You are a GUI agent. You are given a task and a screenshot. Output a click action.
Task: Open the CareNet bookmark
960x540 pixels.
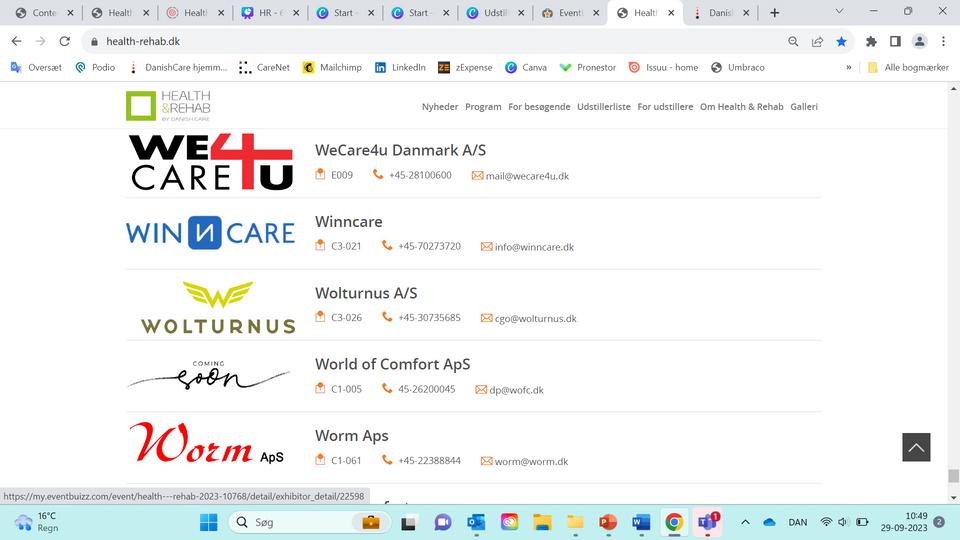(x=264, y=67)
